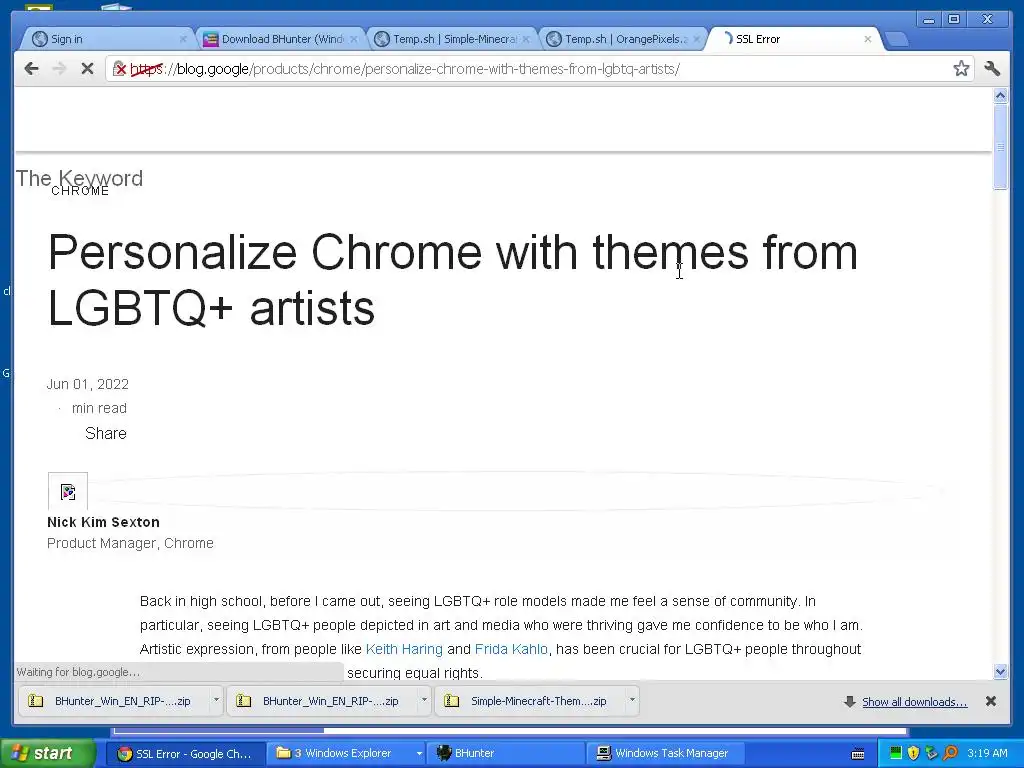This screenshot has height=768, width=1024.
Task: Click the on-screen keyboard taskbar icon
Action: tap(858, 754)
